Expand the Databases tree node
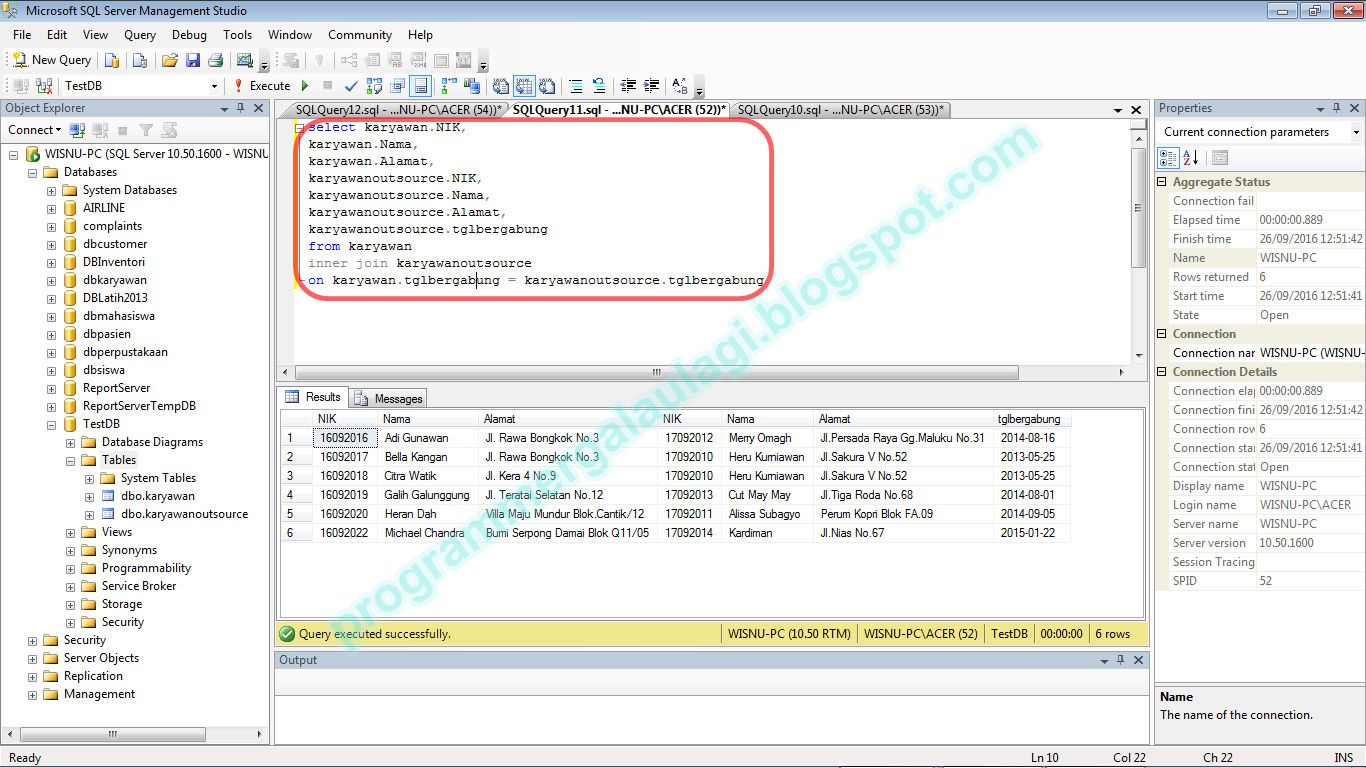The height and width of the screenshot is (768, 1366). click(x=33, y=171)
